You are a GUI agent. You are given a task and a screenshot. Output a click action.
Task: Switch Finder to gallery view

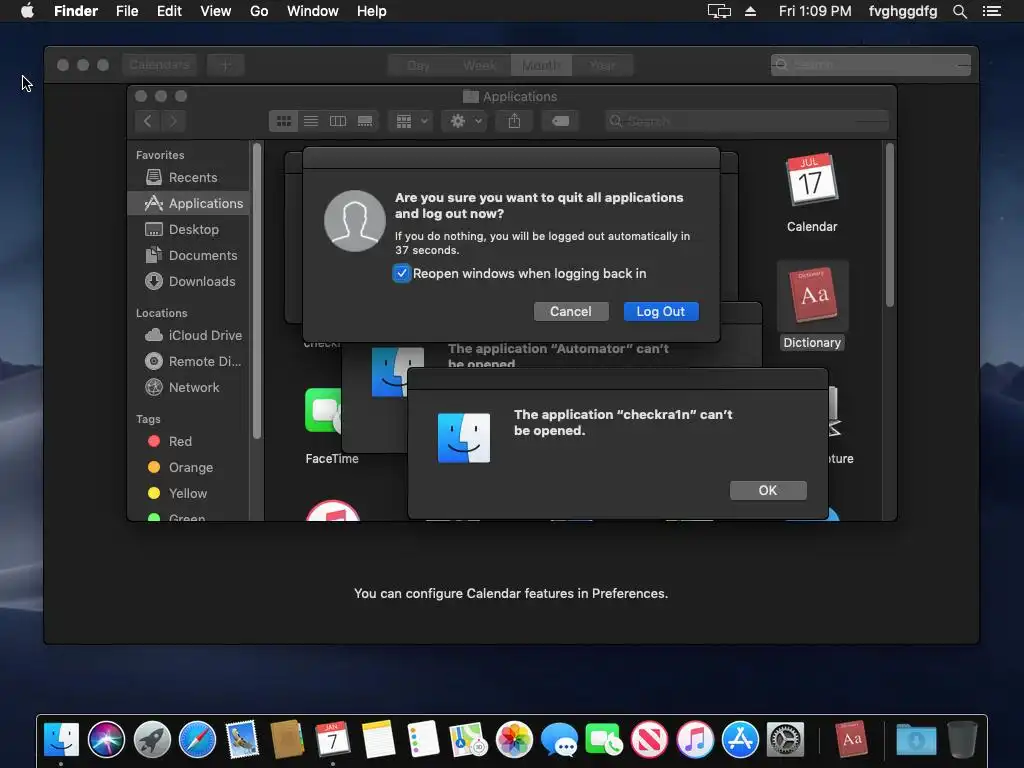point(365,121)
